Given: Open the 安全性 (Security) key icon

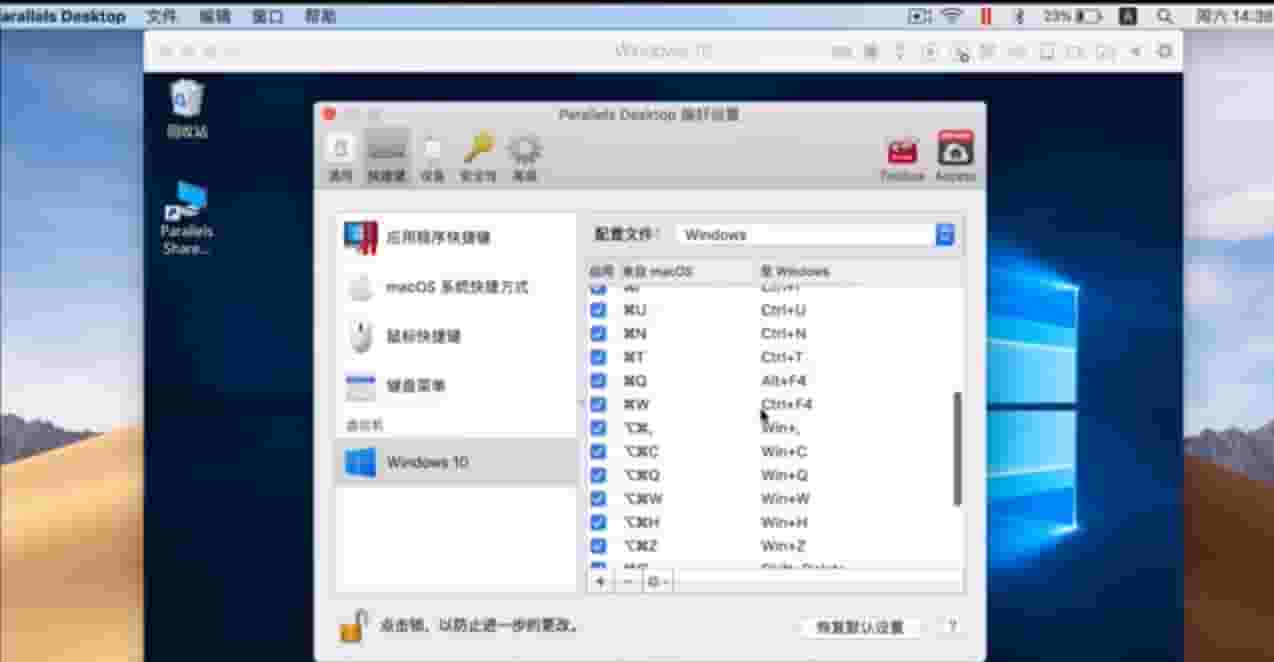Looking at the screenshot, I should pyautogui.click(x=478, y=157).
